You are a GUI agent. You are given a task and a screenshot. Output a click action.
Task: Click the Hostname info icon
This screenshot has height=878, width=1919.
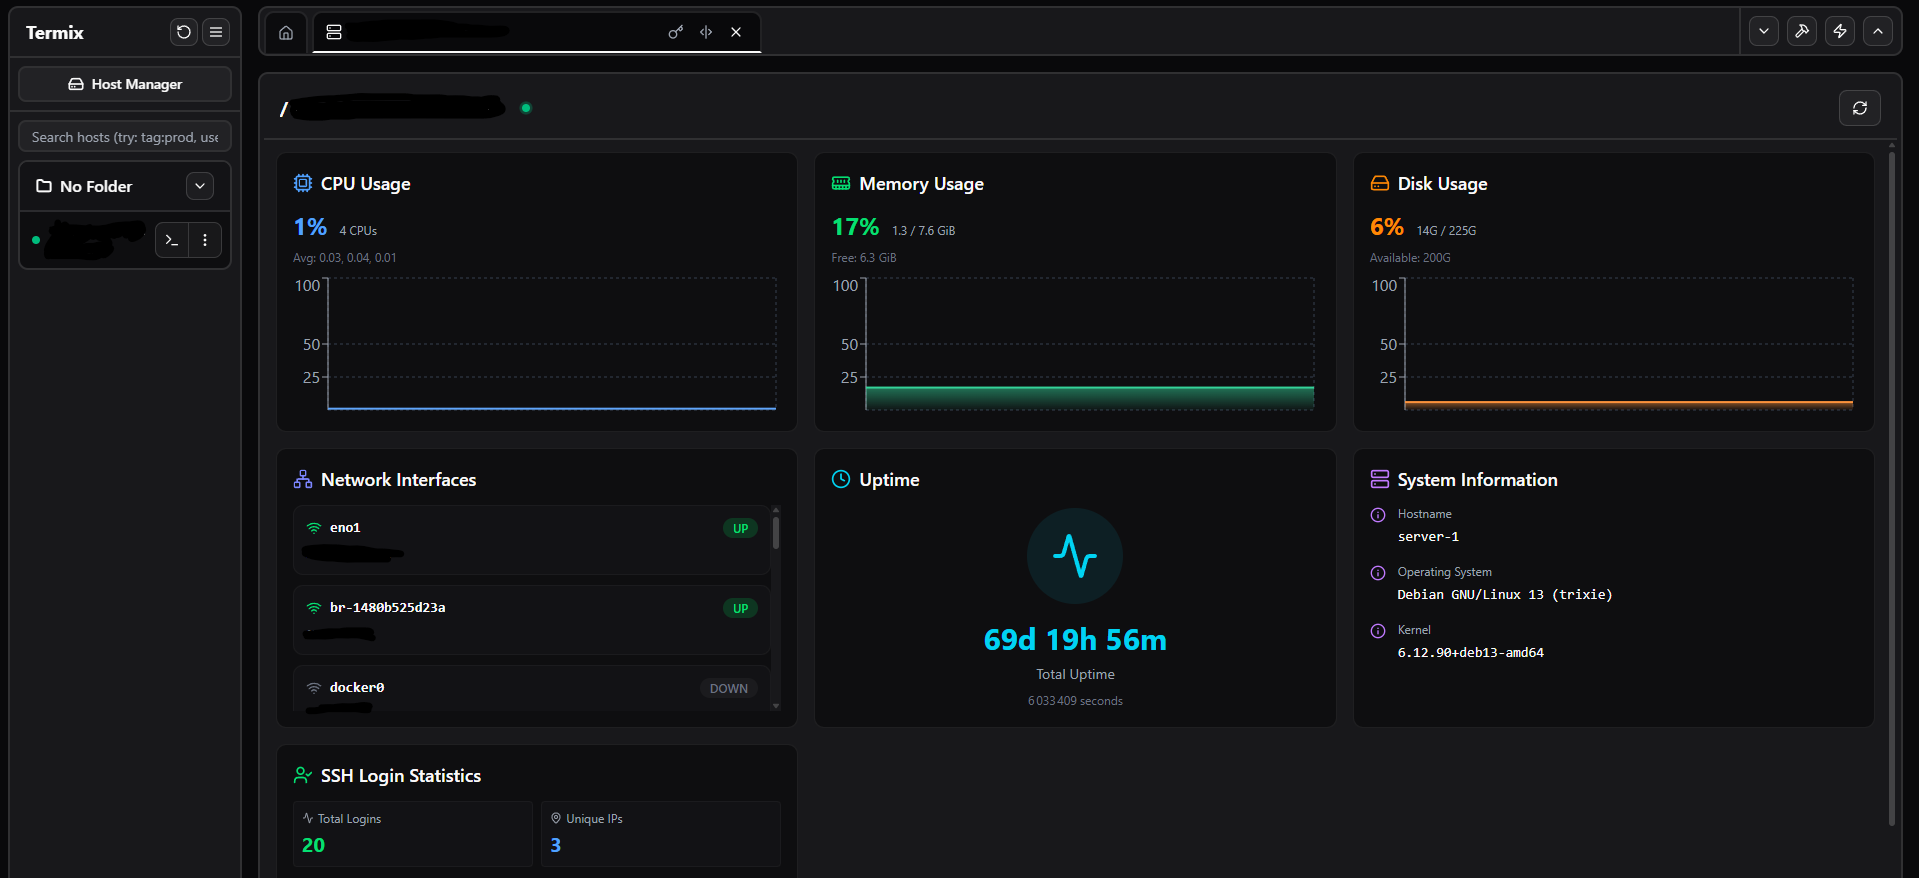pyautogui.click(x=1378, y=515)
